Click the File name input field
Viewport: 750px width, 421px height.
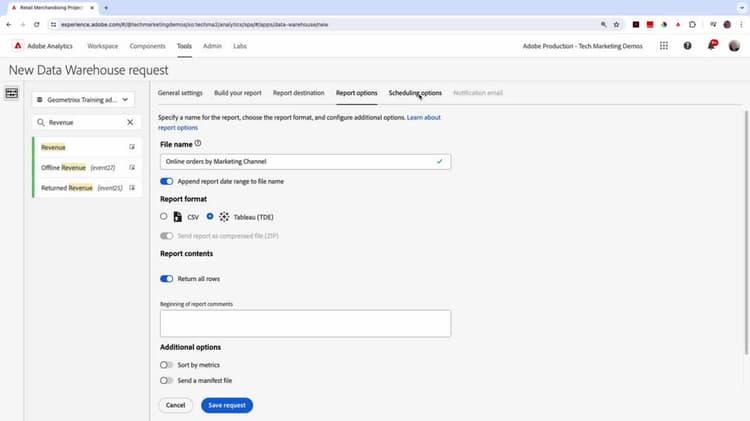(305, 162)
